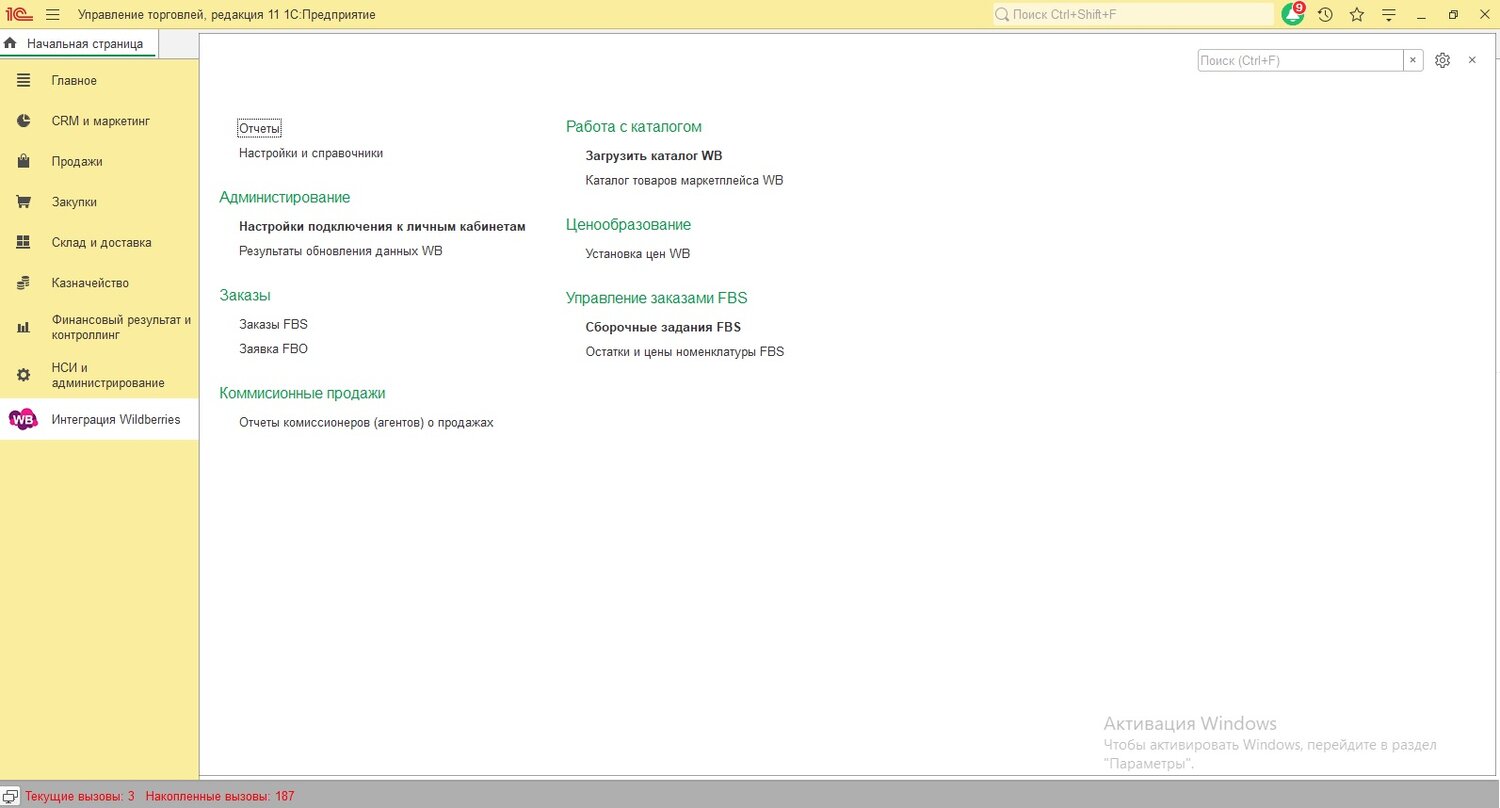Open the 1C main menu logo
Viewport: 1500px width, 808px height.
click(19, 15)
